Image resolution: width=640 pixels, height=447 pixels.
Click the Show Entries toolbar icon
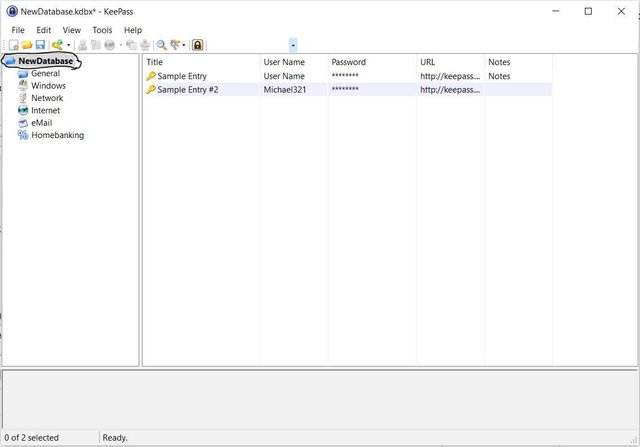175,45
